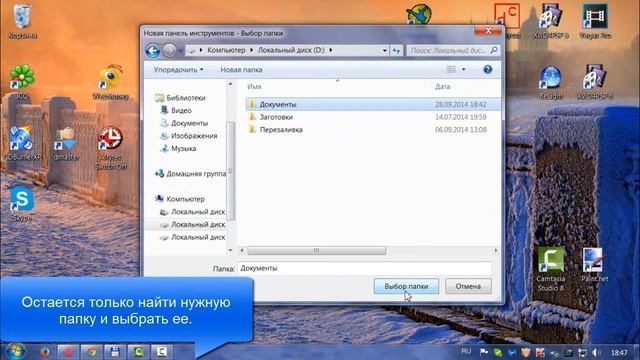The height and width of the screenshot is (360, 640).
Task: Select the dmaster desktop shortcut
Action: [66, 143]
